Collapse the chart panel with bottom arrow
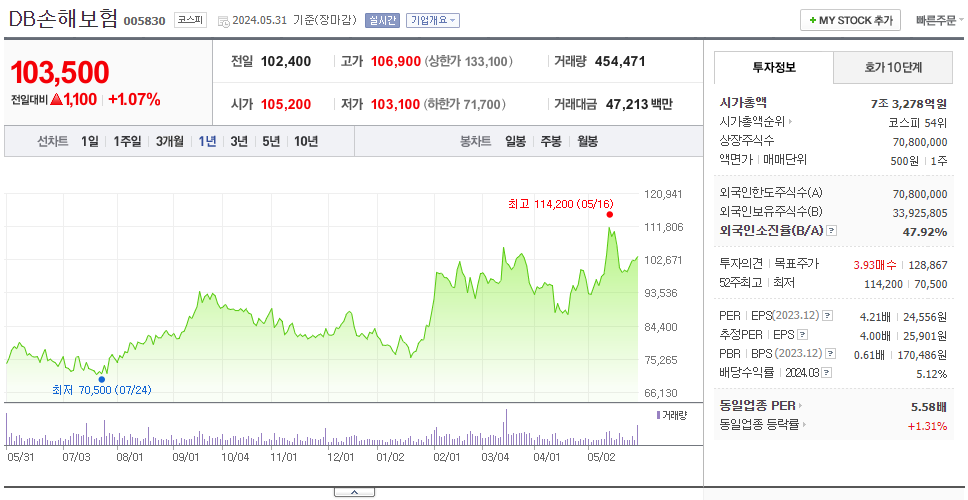The image size is (968, 500). (x=354, y=492)
